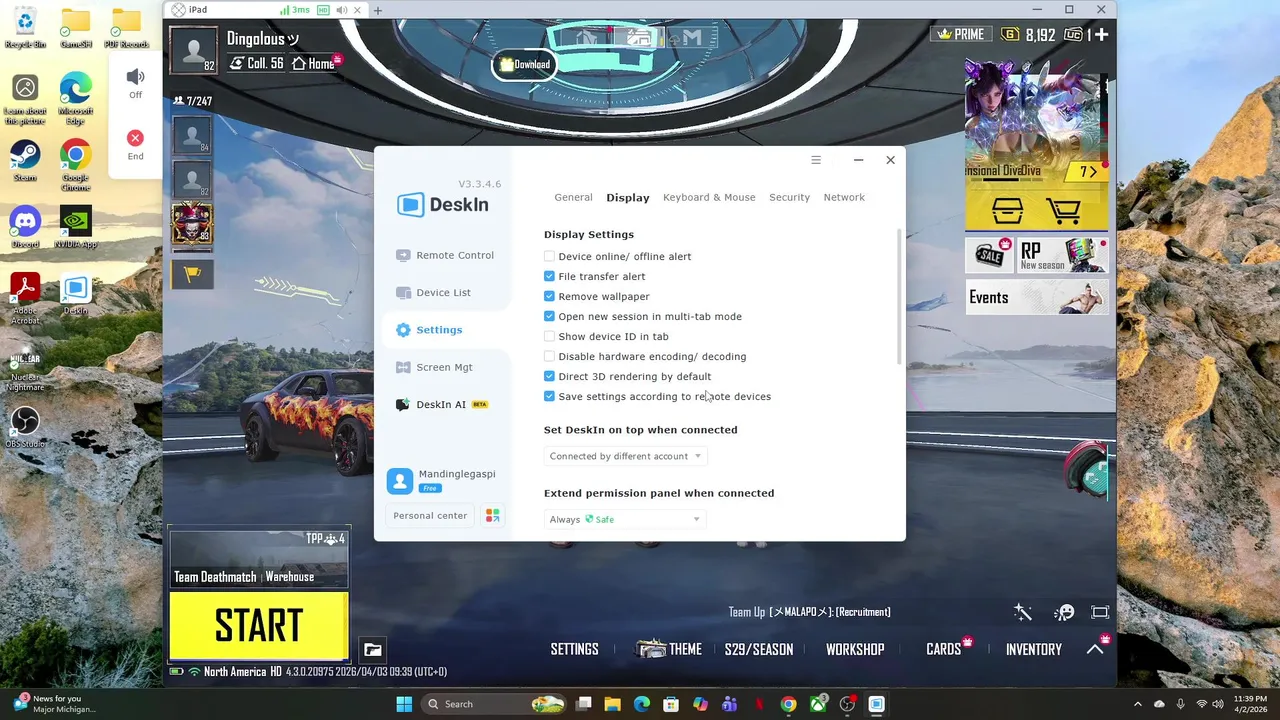Switch to Keyboard & Mouse tab

pyautogui.click(x=709, y=197)
